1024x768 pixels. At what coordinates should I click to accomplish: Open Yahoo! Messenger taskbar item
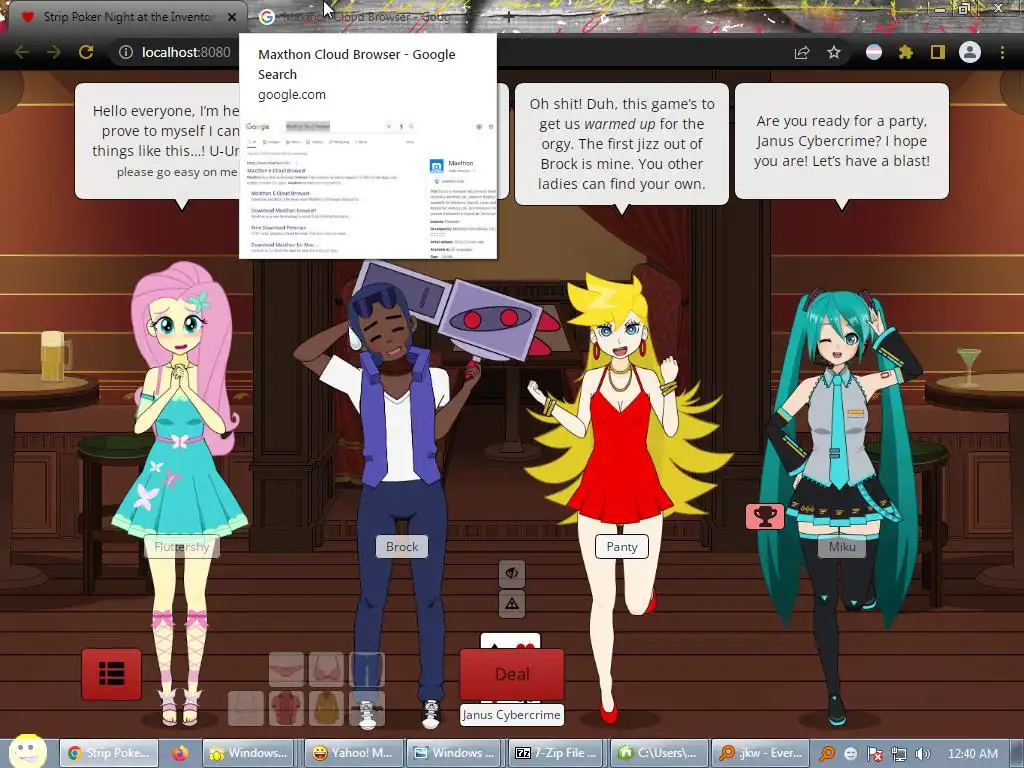pyautogui.click(x=353, y=753)
